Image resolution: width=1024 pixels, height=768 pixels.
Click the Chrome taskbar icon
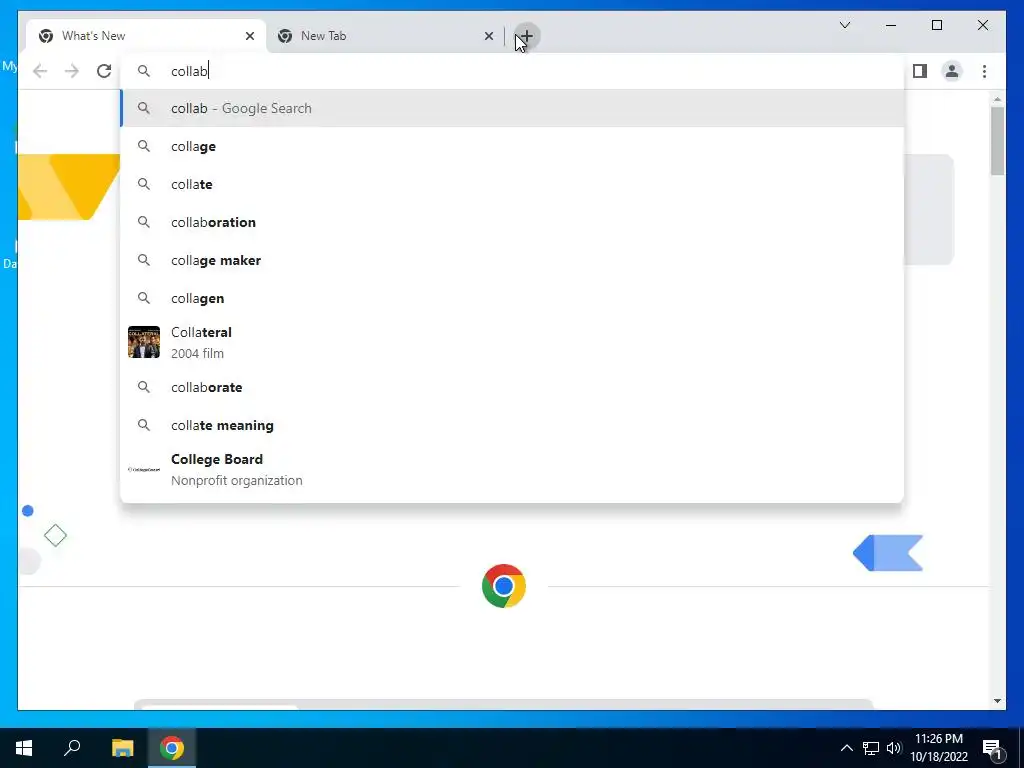tap(172, 748)
